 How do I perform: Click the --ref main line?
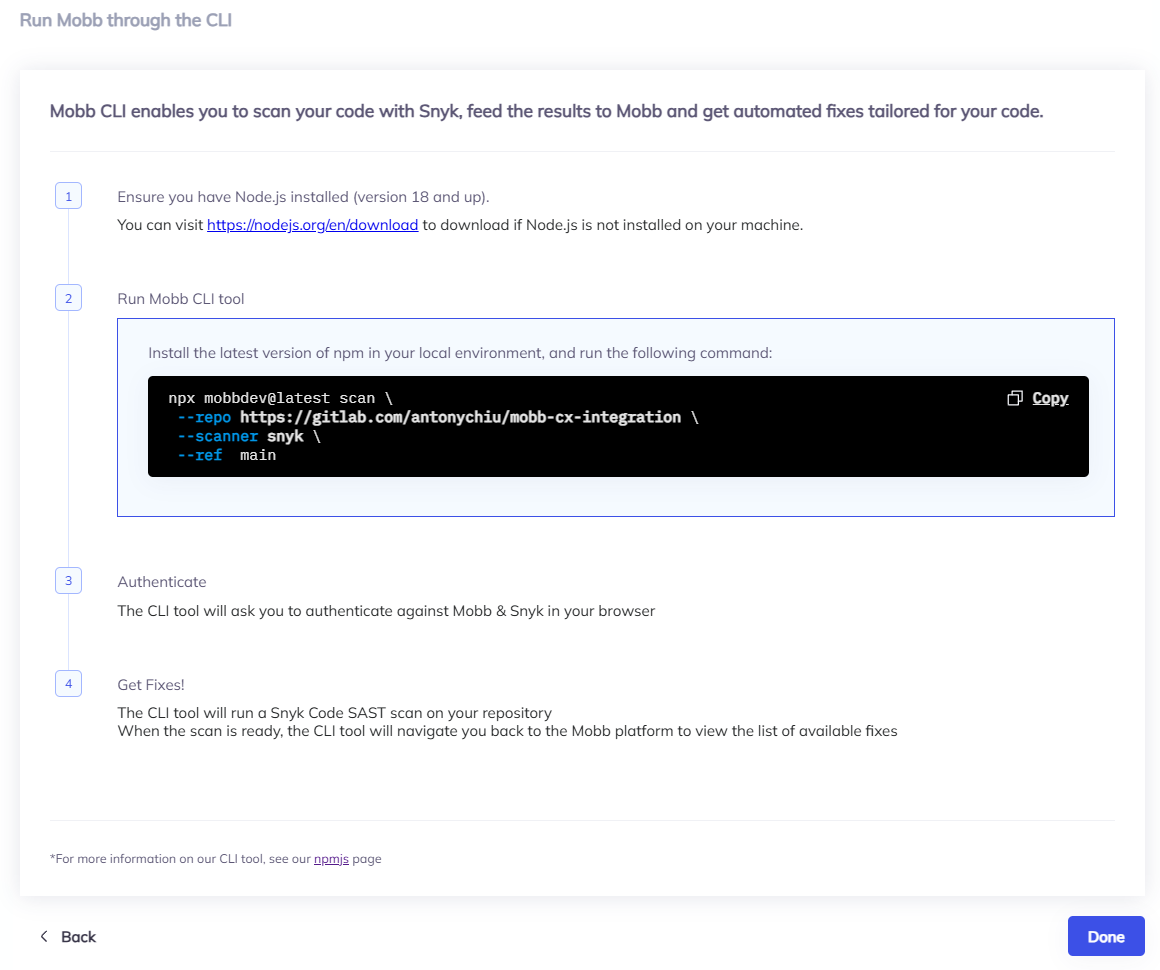pyautogui.click(x=226, y=455)
